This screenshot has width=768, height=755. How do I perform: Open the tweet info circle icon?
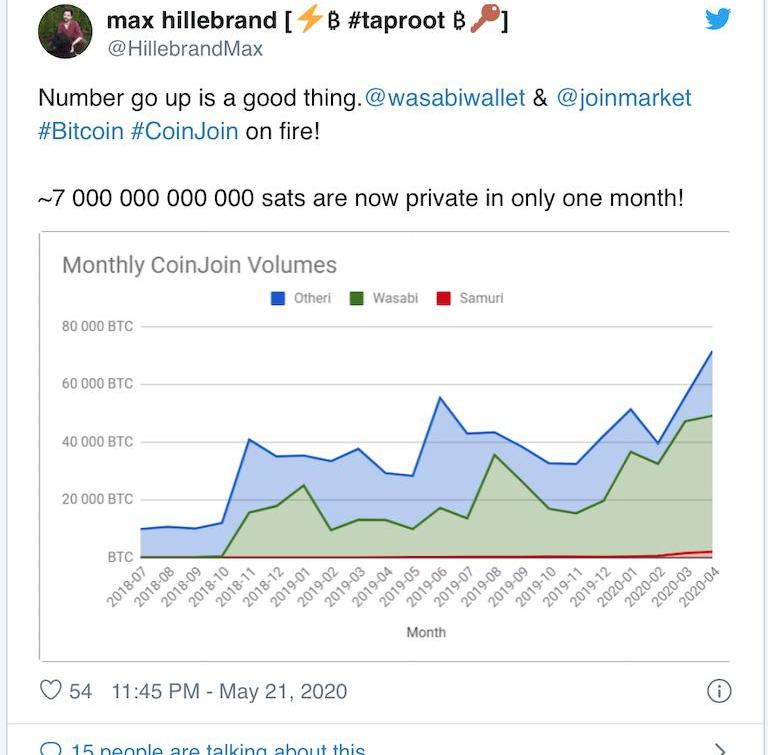click(719, 691)
